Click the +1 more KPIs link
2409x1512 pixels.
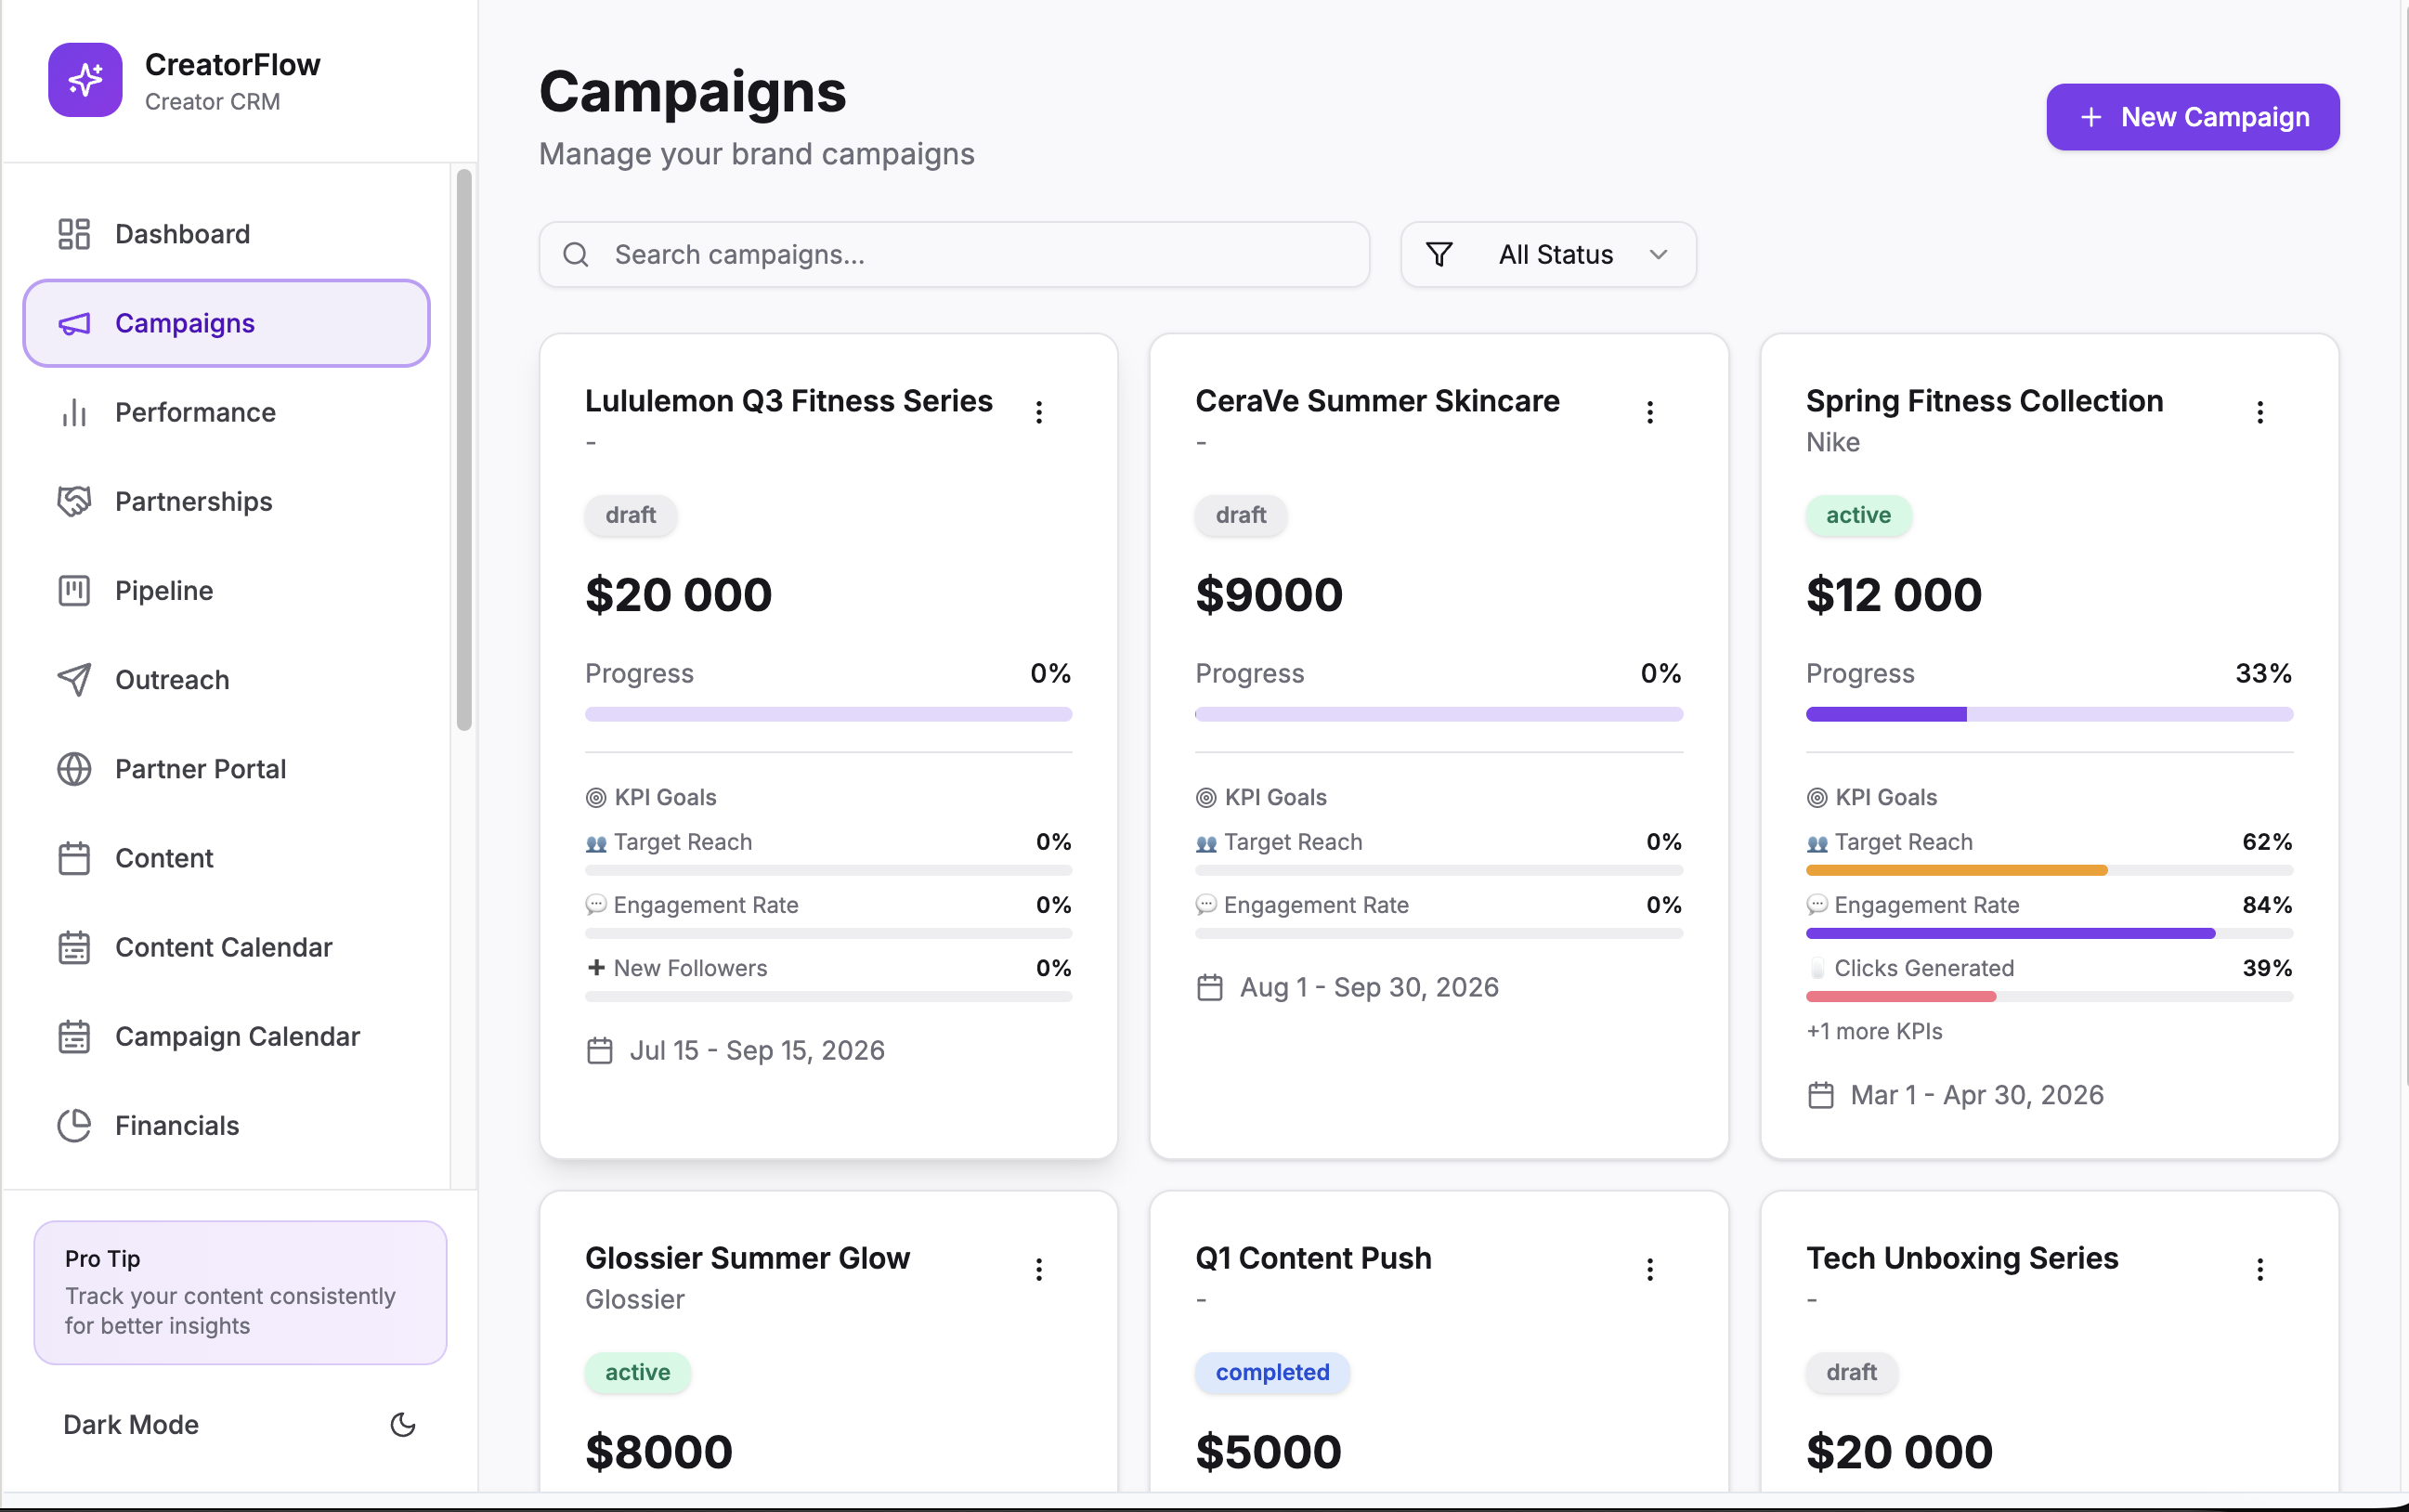click(x=1874, y=1031)
